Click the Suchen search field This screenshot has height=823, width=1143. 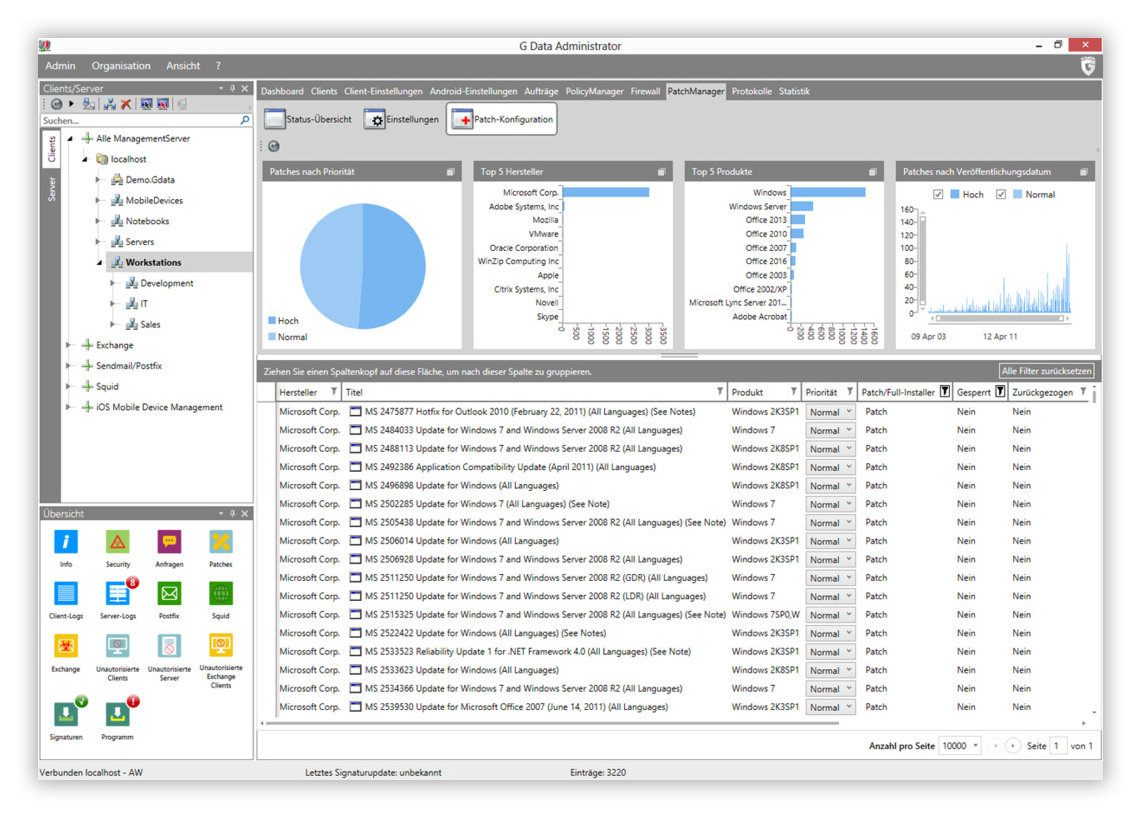(x=130, y=120)
